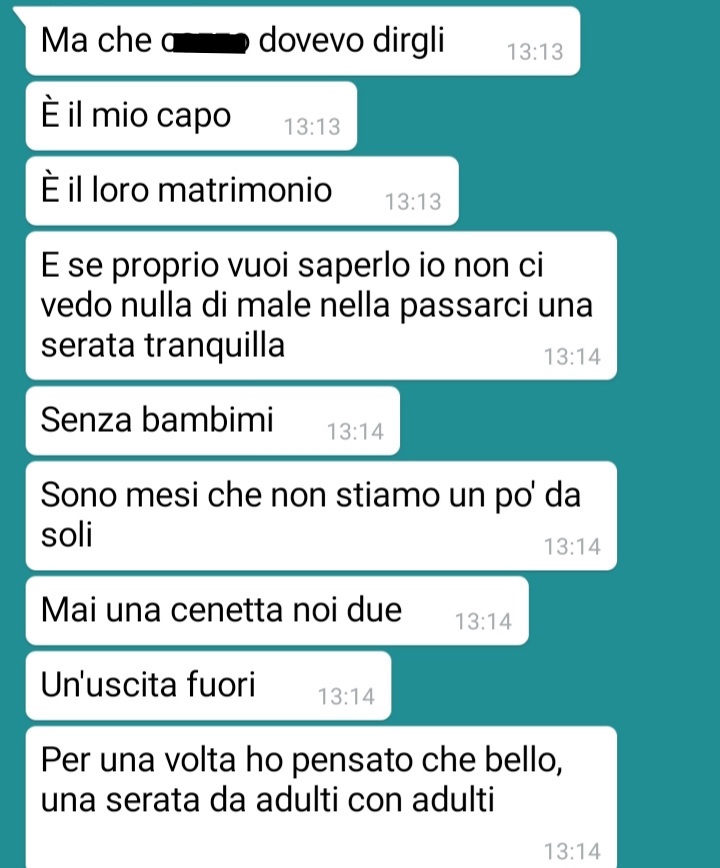Tap the message 'Ma che ... dovevo dirgli'
The width and height of the screenshot is (720, 868).
pos(303,41)
